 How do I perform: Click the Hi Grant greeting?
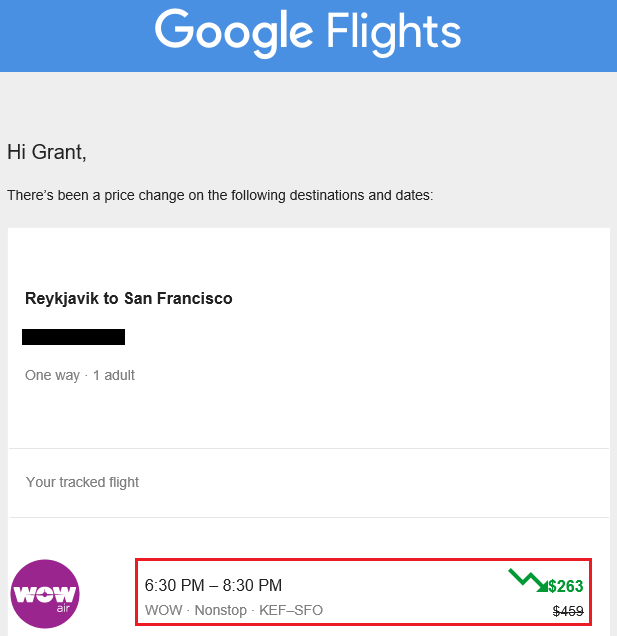tap(47, 152)
